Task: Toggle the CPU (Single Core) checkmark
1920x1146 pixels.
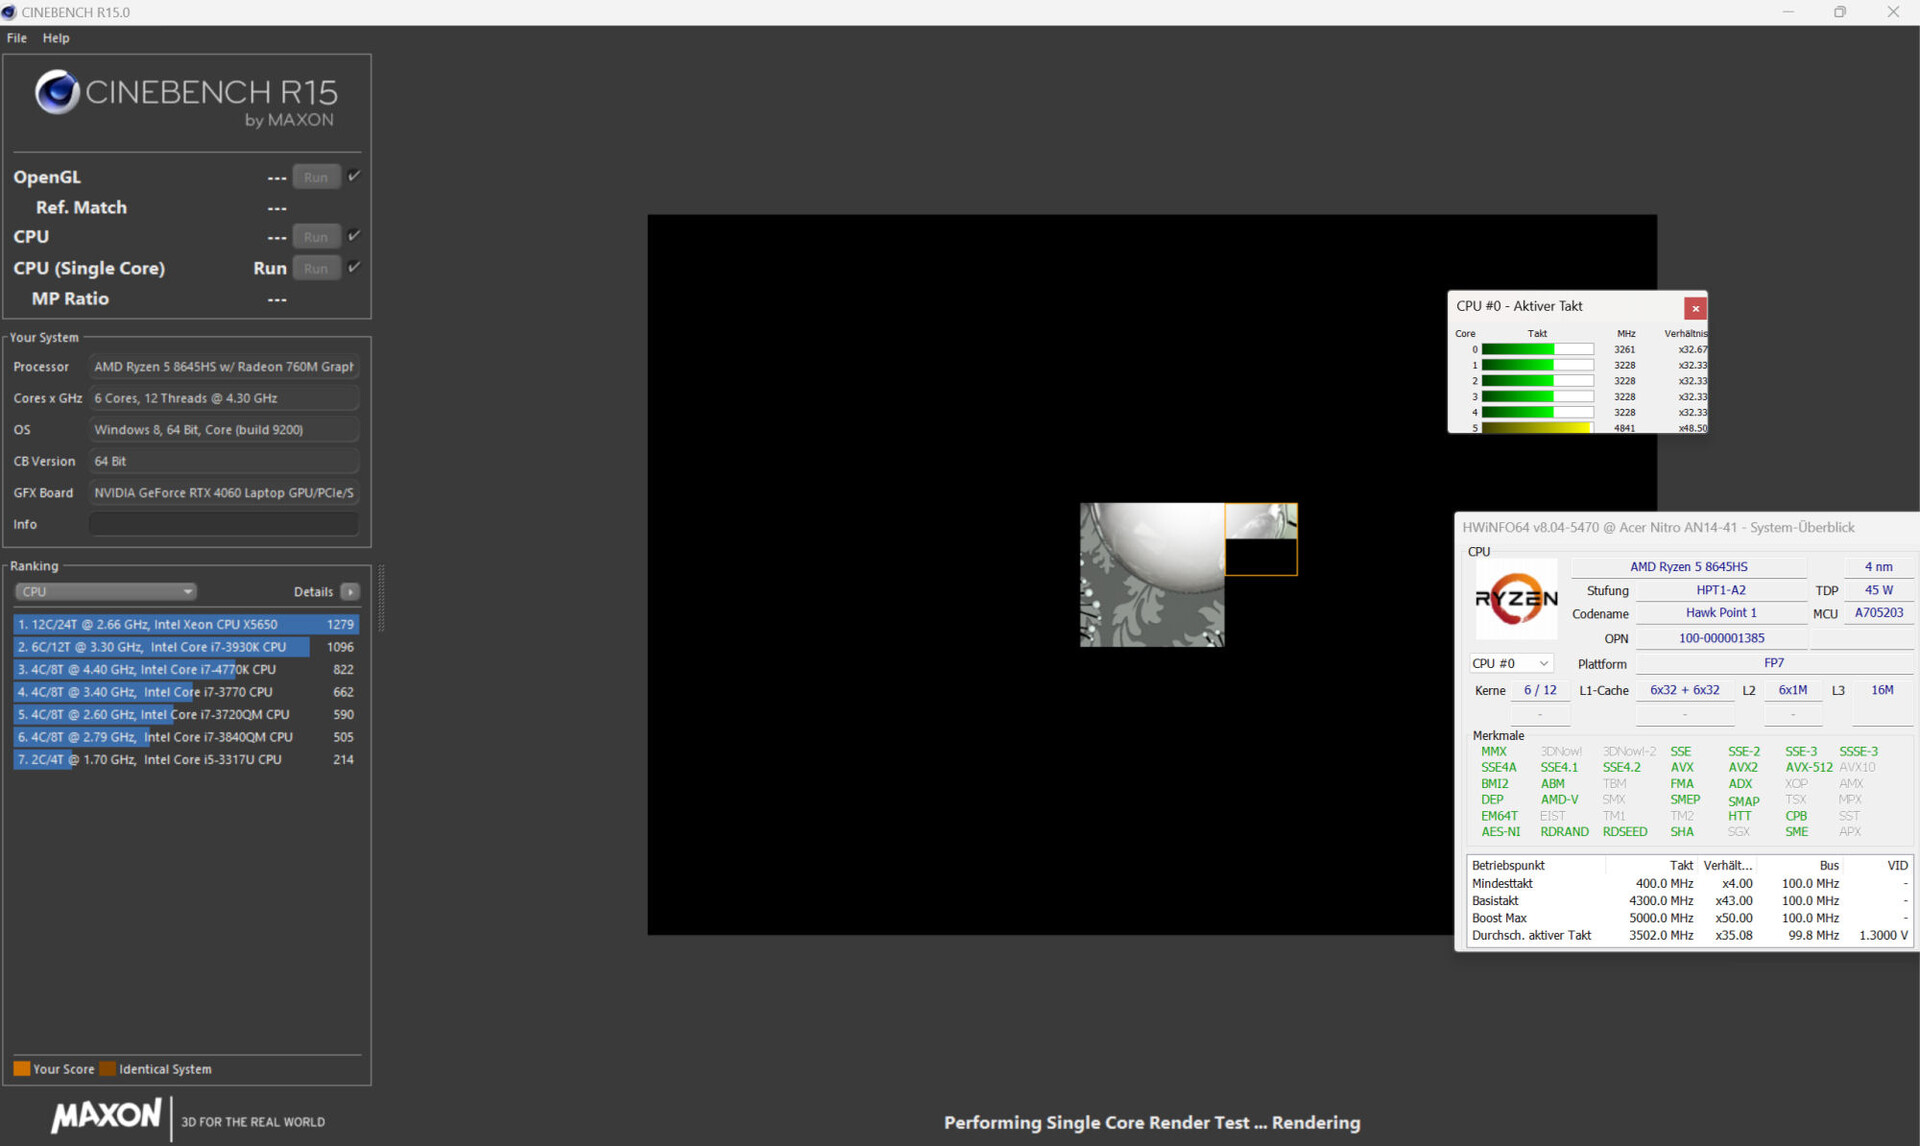Action: point(354,267)
